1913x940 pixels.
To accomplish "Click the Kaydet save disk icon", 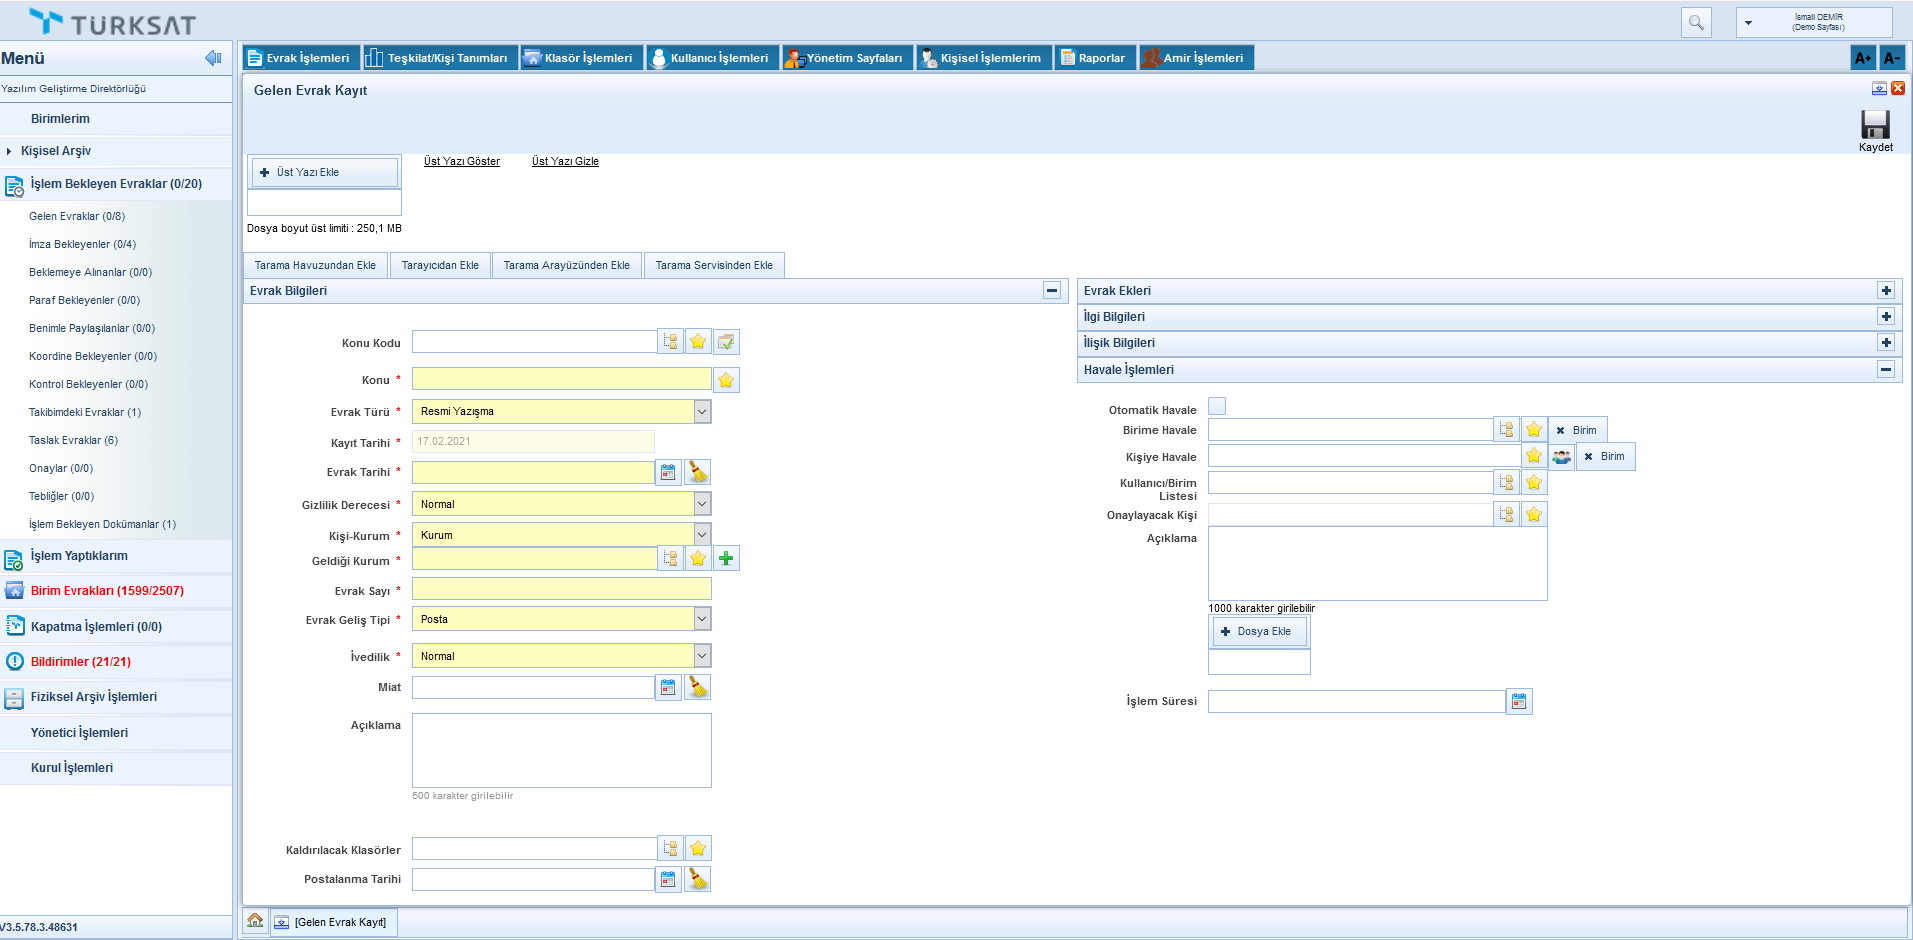I will point(1875,125).
